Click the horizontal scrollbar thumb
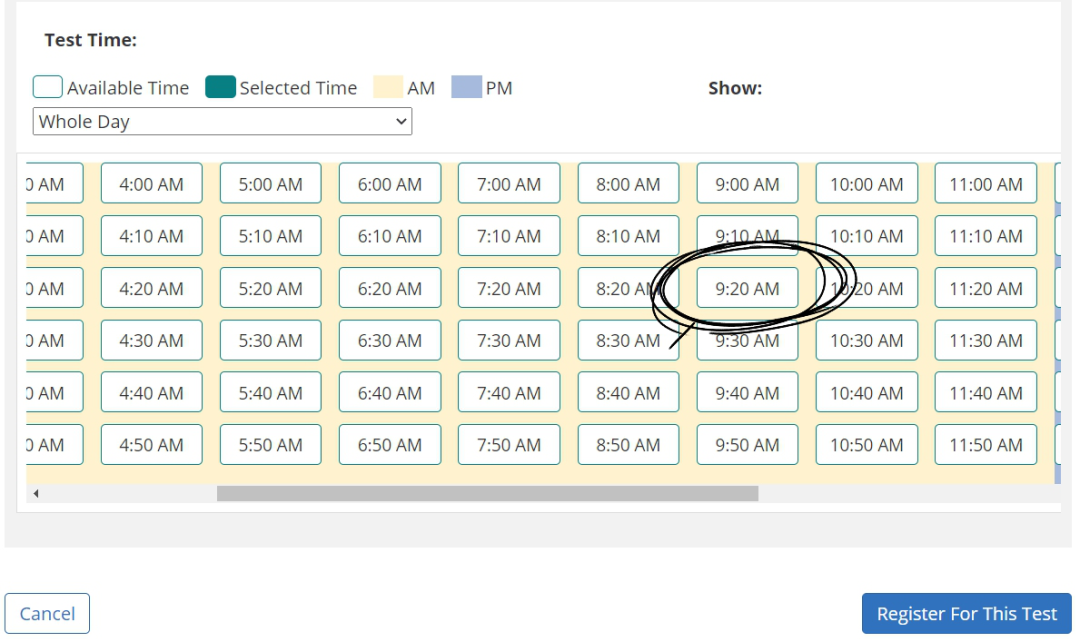This screenshot has width=1080, height=642. 487,494
